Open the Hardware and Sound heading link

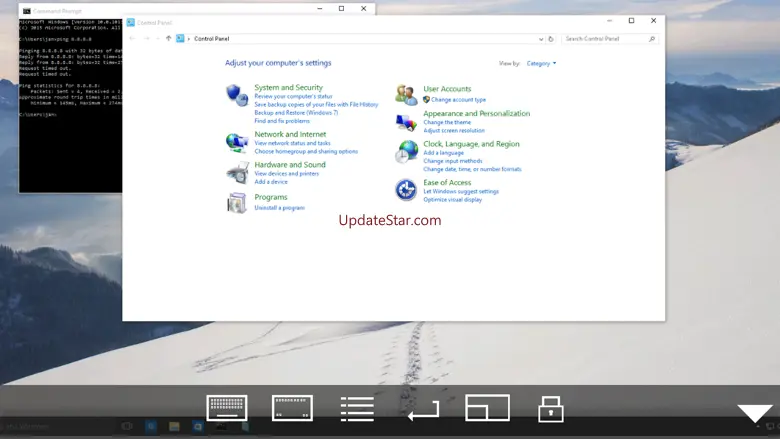(290, 165)
